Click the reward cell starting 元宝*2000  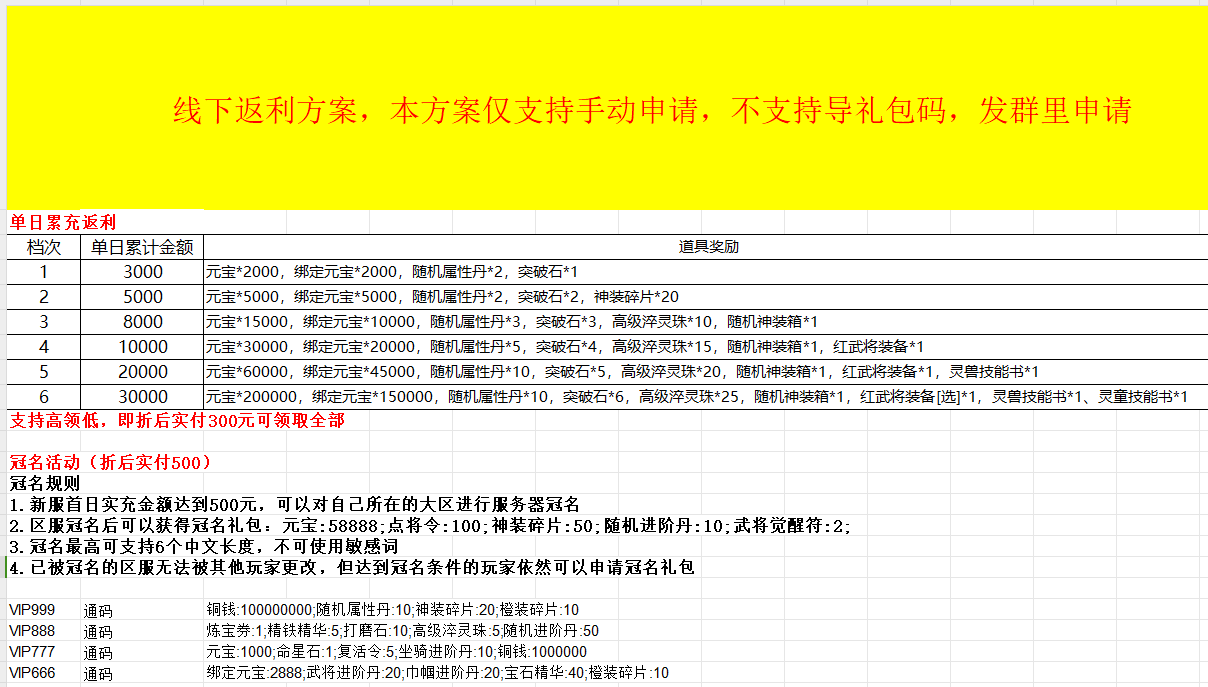click(x=705, y=272)
